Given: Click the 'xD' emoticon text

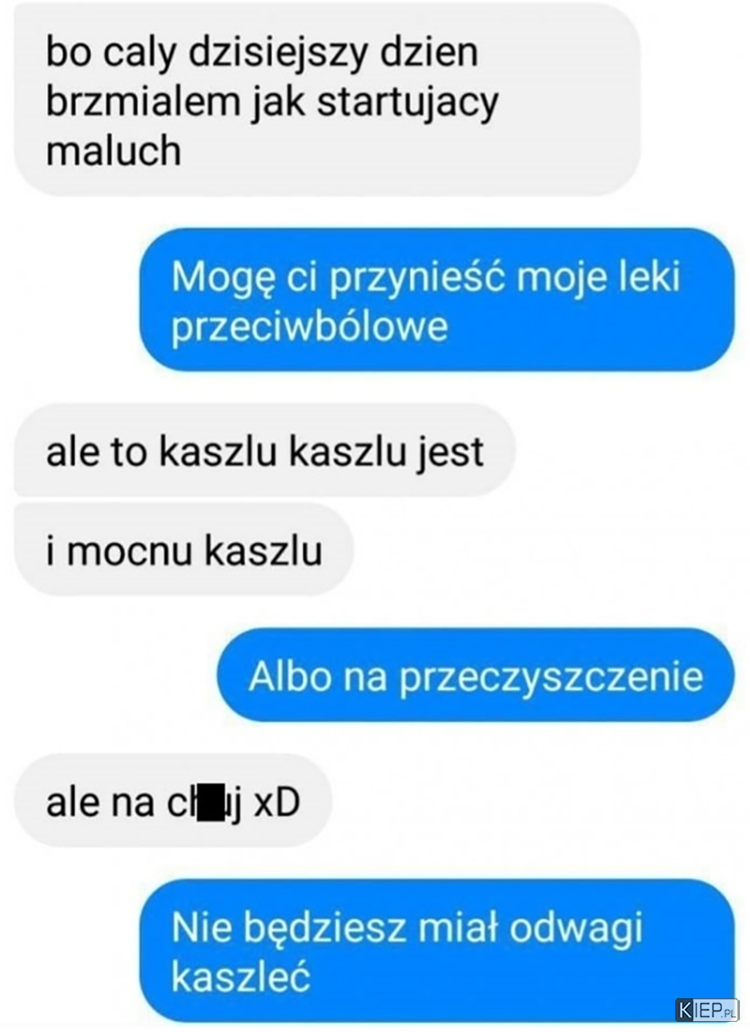Looking at the screenshot, I should (277, 802).
